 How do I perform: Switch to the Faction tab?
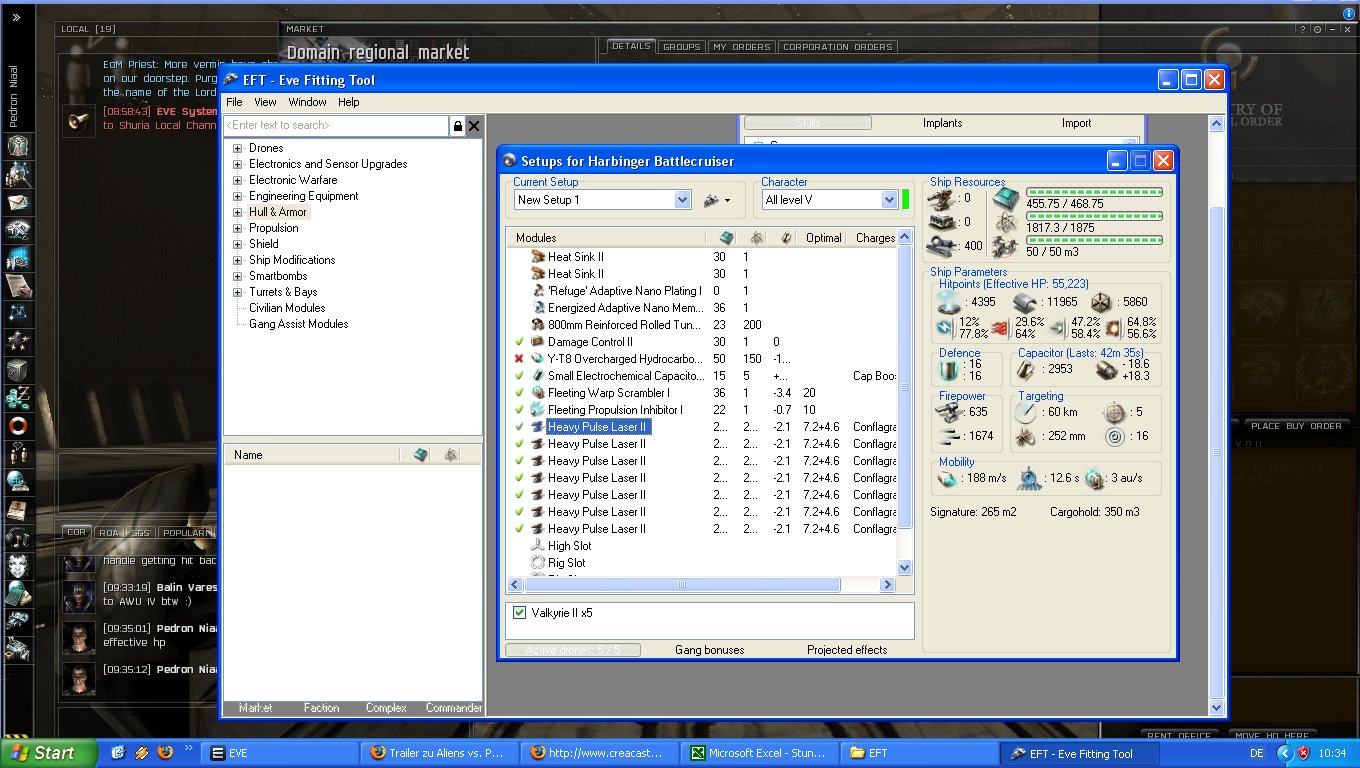[321, 708]
